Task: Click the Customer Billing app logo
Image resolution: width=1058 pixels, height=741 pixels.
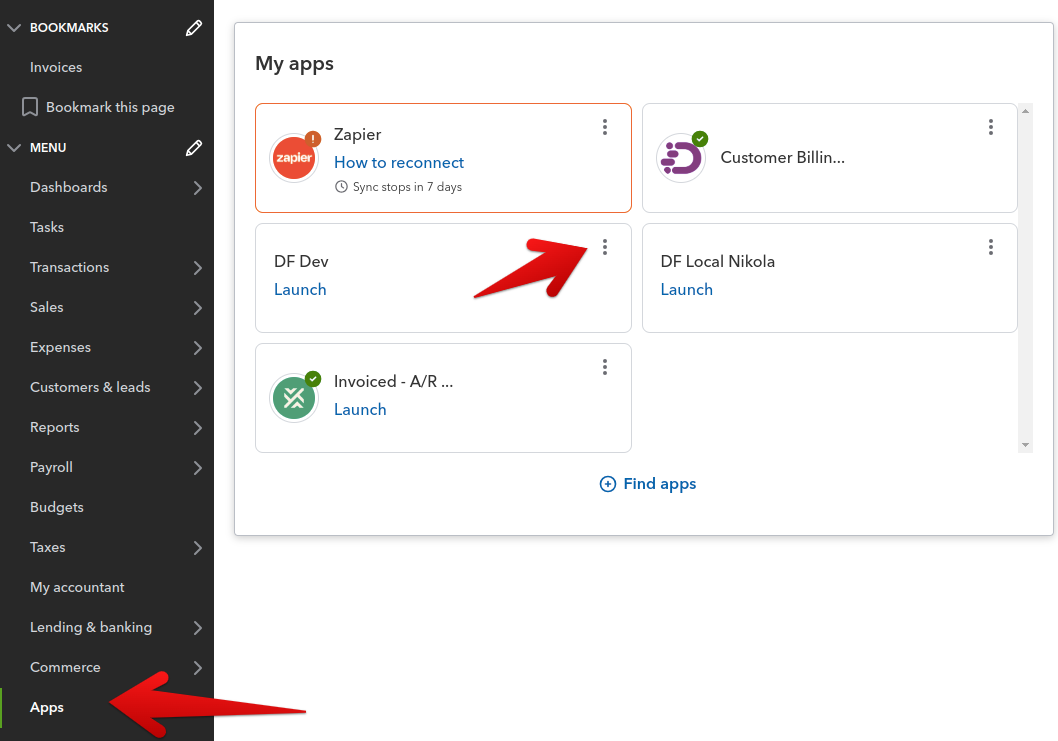Action: (680, 158)
